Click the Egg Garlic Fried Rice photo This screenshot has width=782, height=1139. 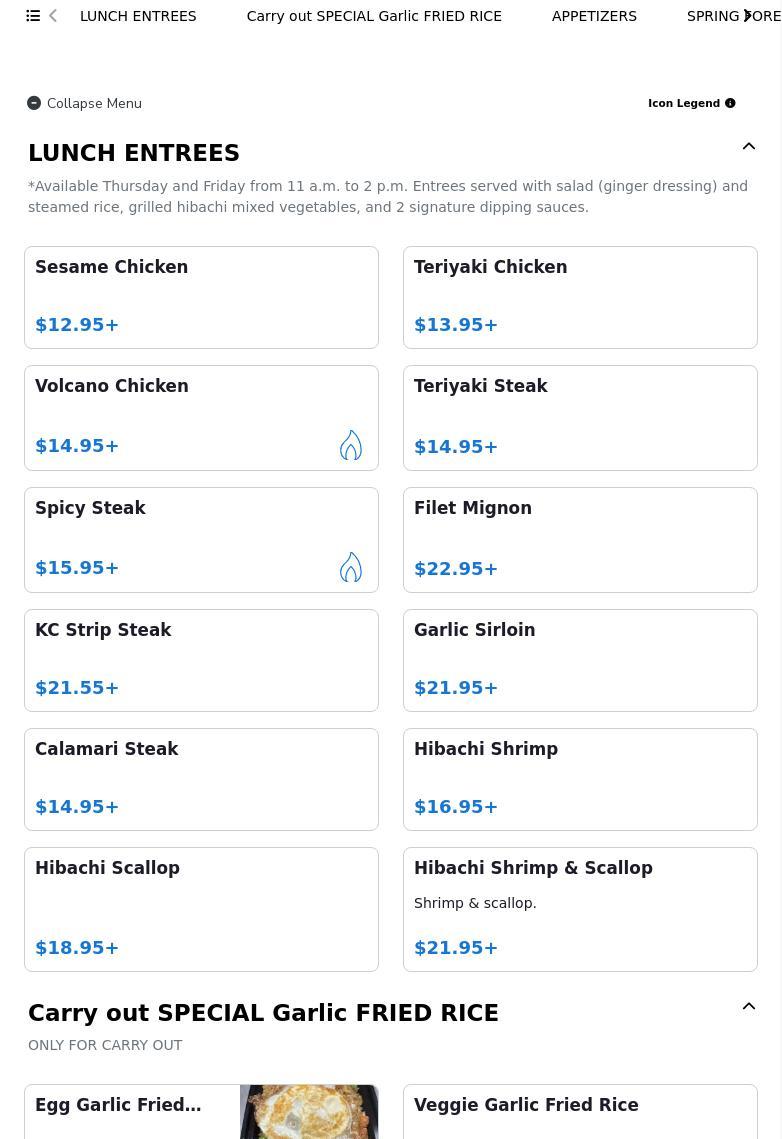309,1112
